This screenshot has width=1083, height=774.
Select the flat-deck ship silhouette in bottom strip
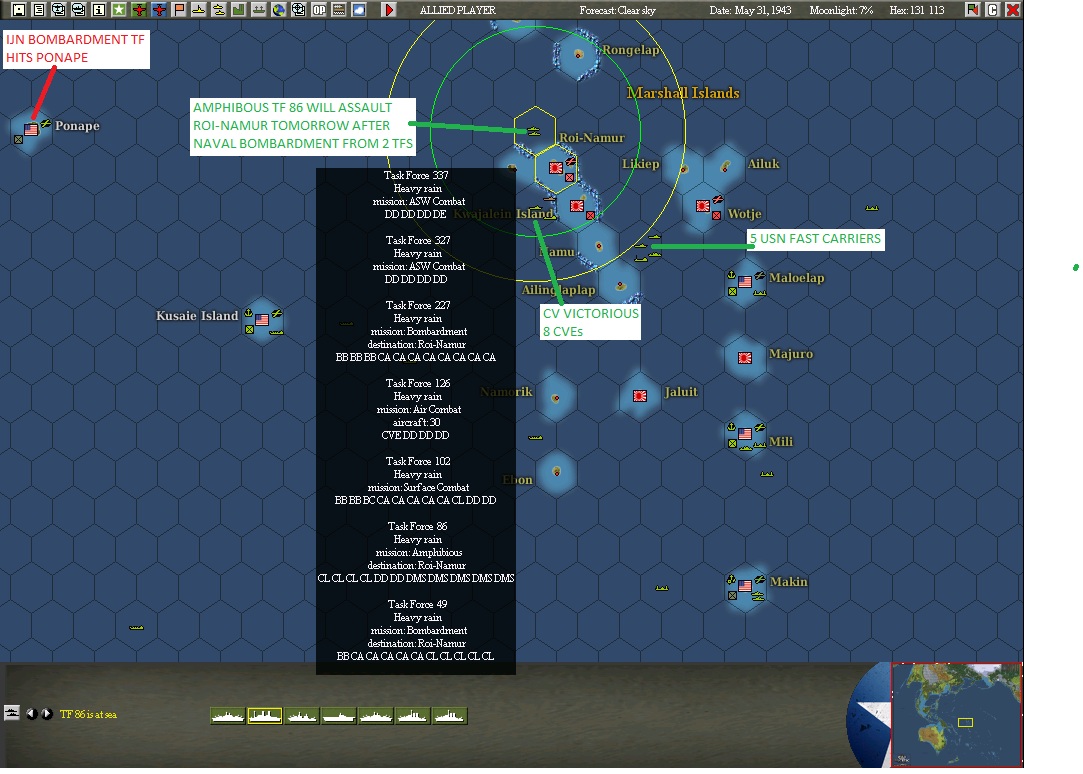click(x=338, y=716)
